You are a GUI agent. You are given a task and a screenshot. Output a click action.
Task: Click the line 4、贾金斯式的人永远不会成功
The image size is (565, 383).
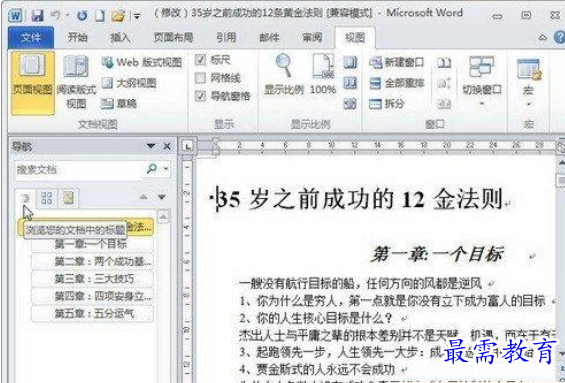click(x=317, y=369)
